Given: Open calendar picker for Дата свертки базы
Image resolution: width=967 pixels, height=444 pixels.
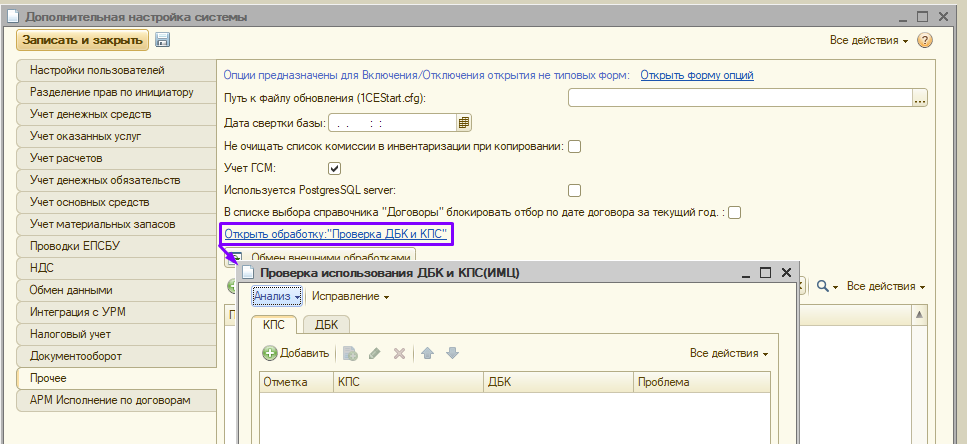Looking at the screenshot, I should click(x=464, y=123).
